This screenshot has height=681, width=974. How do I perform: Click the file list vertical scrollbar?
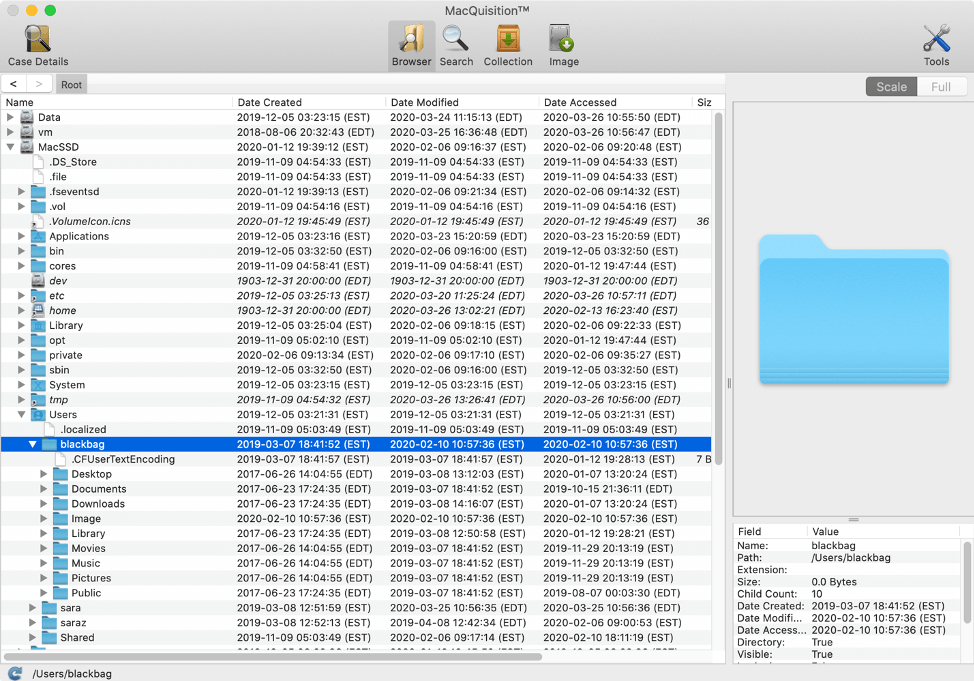[x=718, y=300]
